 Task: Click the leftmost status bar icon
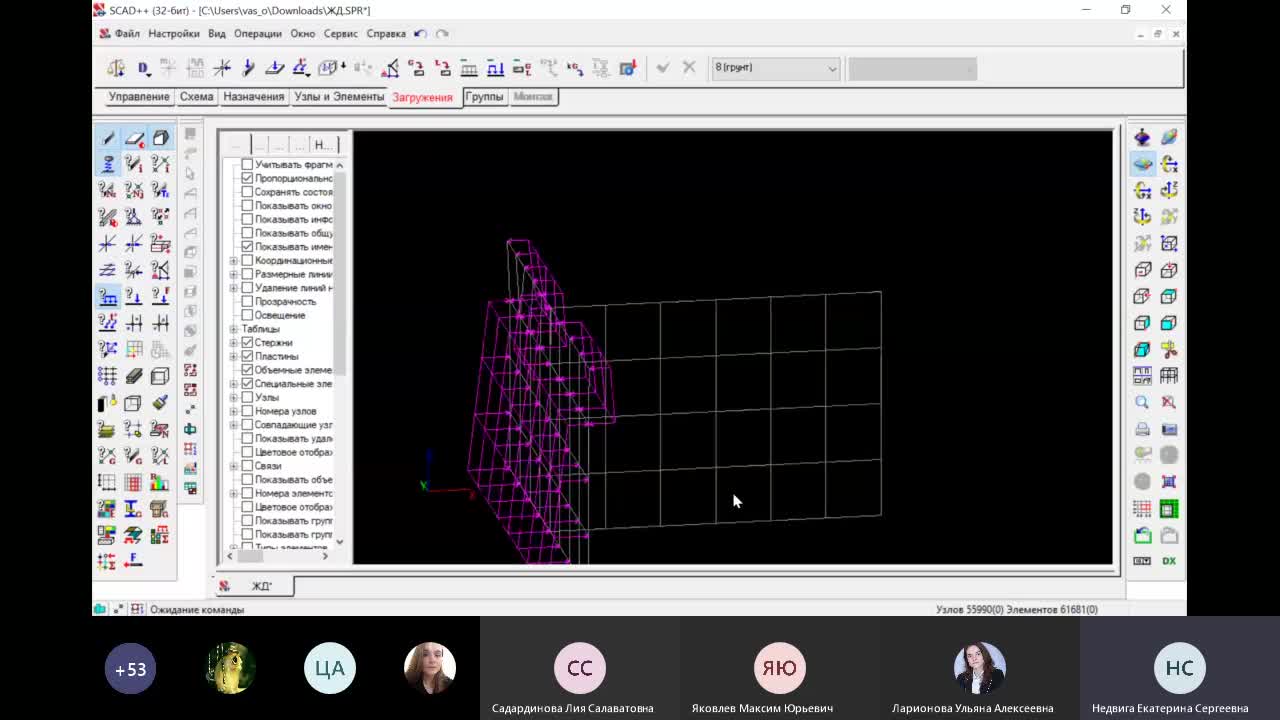click(x=100, y=609)
